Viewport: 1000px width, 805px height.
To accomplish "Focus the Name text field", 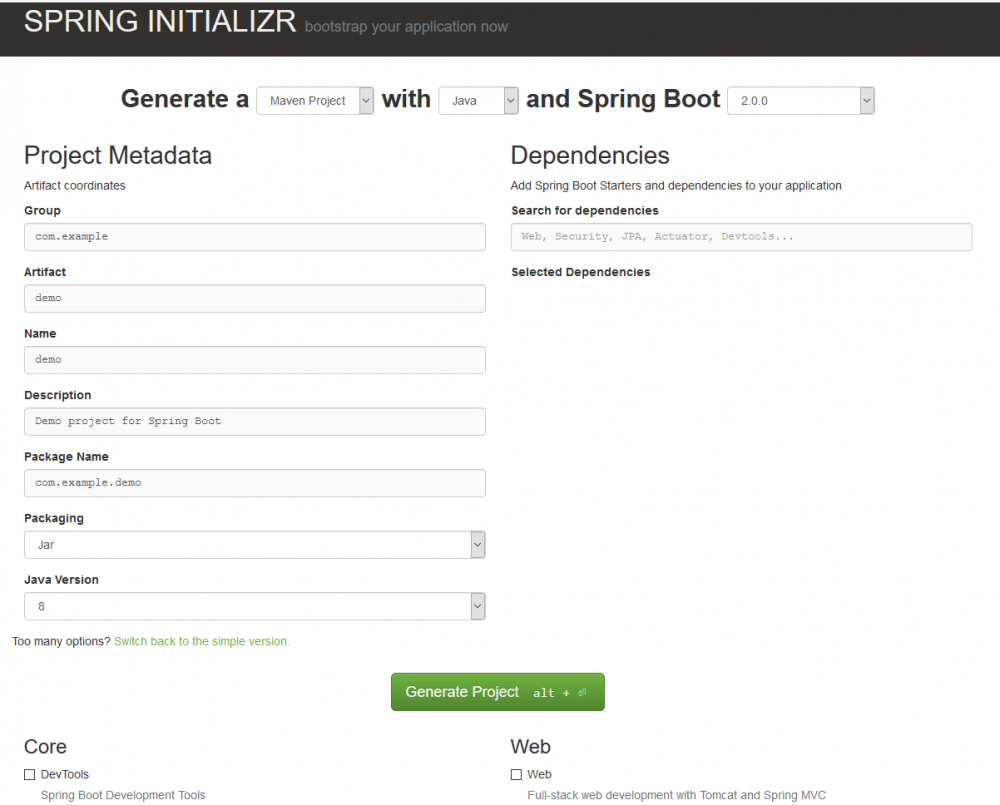I will (254, 360).
